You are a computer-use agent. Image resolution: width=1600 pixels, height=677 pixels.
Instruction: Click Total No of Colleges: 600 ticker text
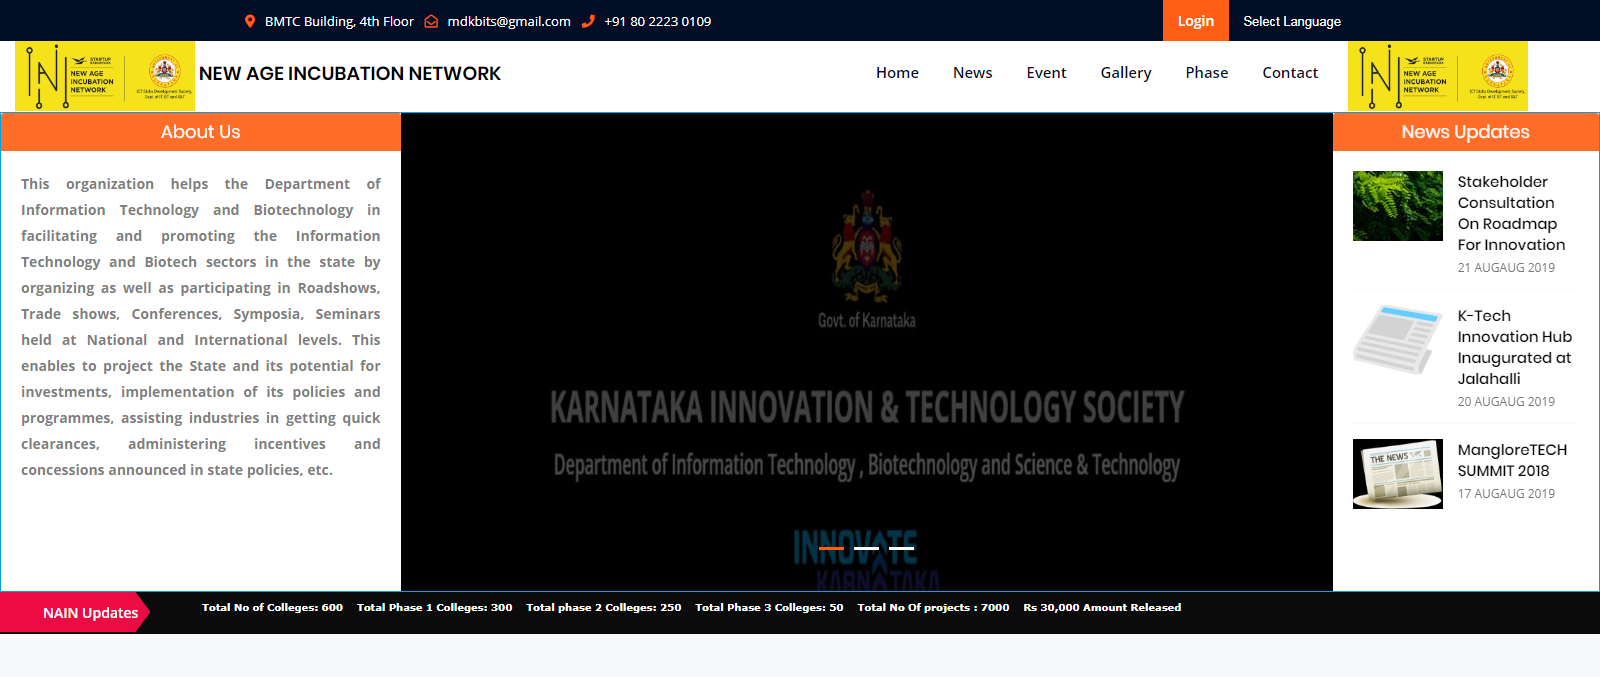272,607
